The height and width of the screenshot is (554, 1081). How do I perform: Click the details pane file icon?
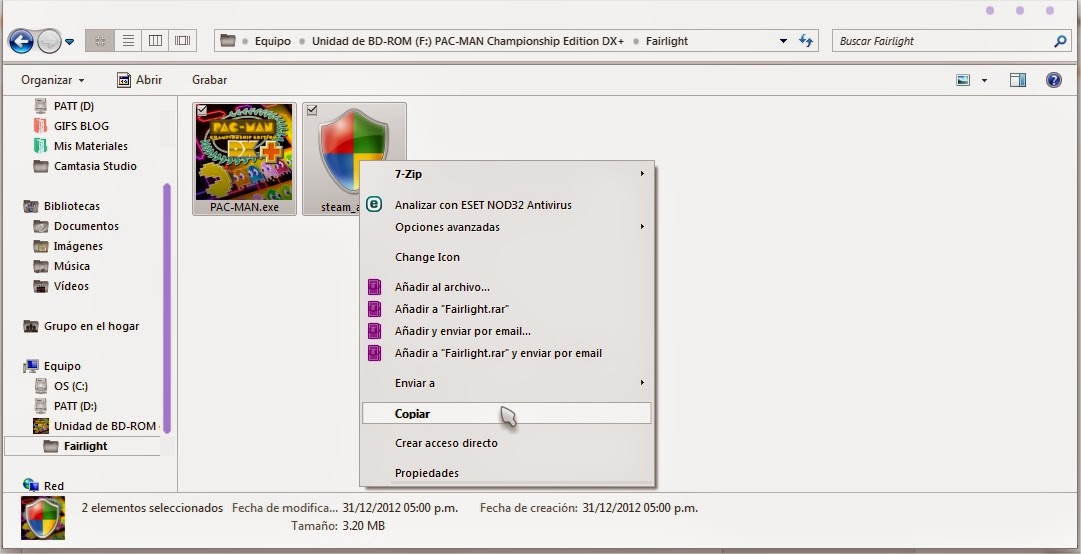click(x=43, y=517)
